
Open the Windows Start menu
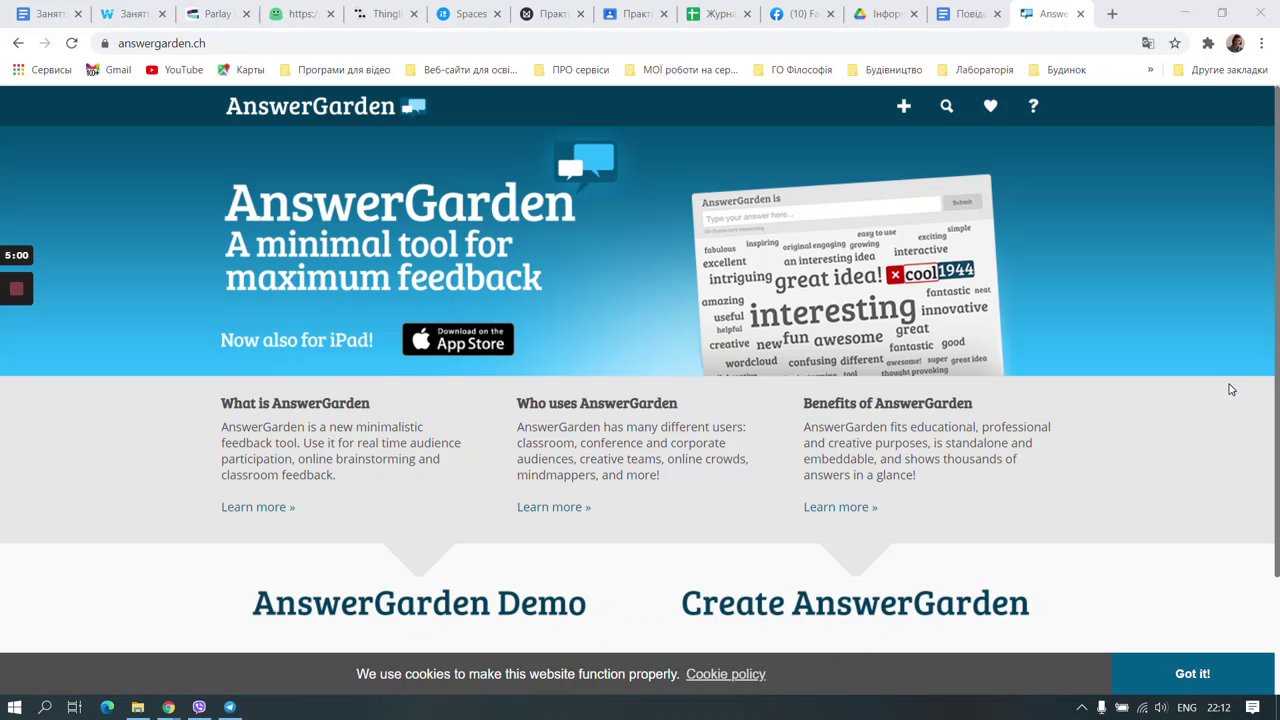tap(15, 707)
